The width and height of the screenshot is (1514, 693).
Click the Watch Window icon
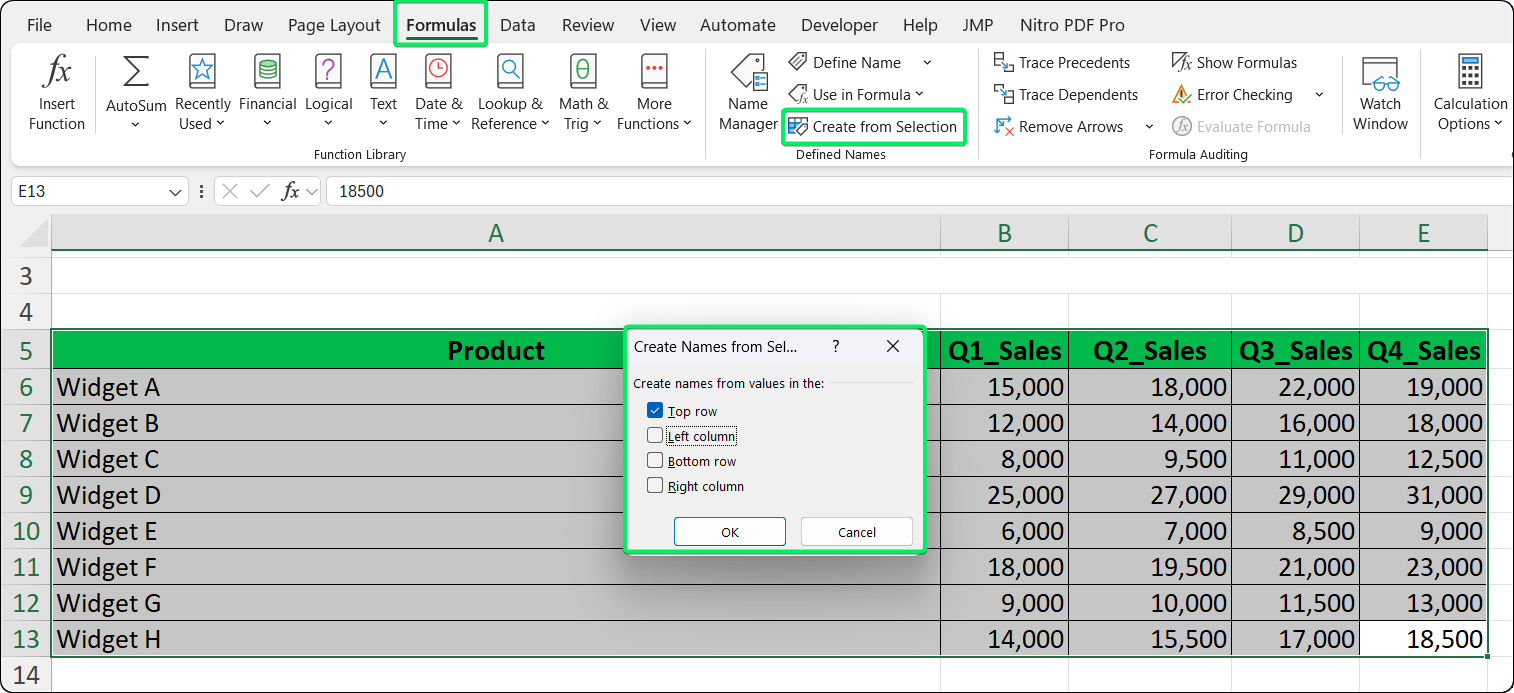pos(1380,90)
